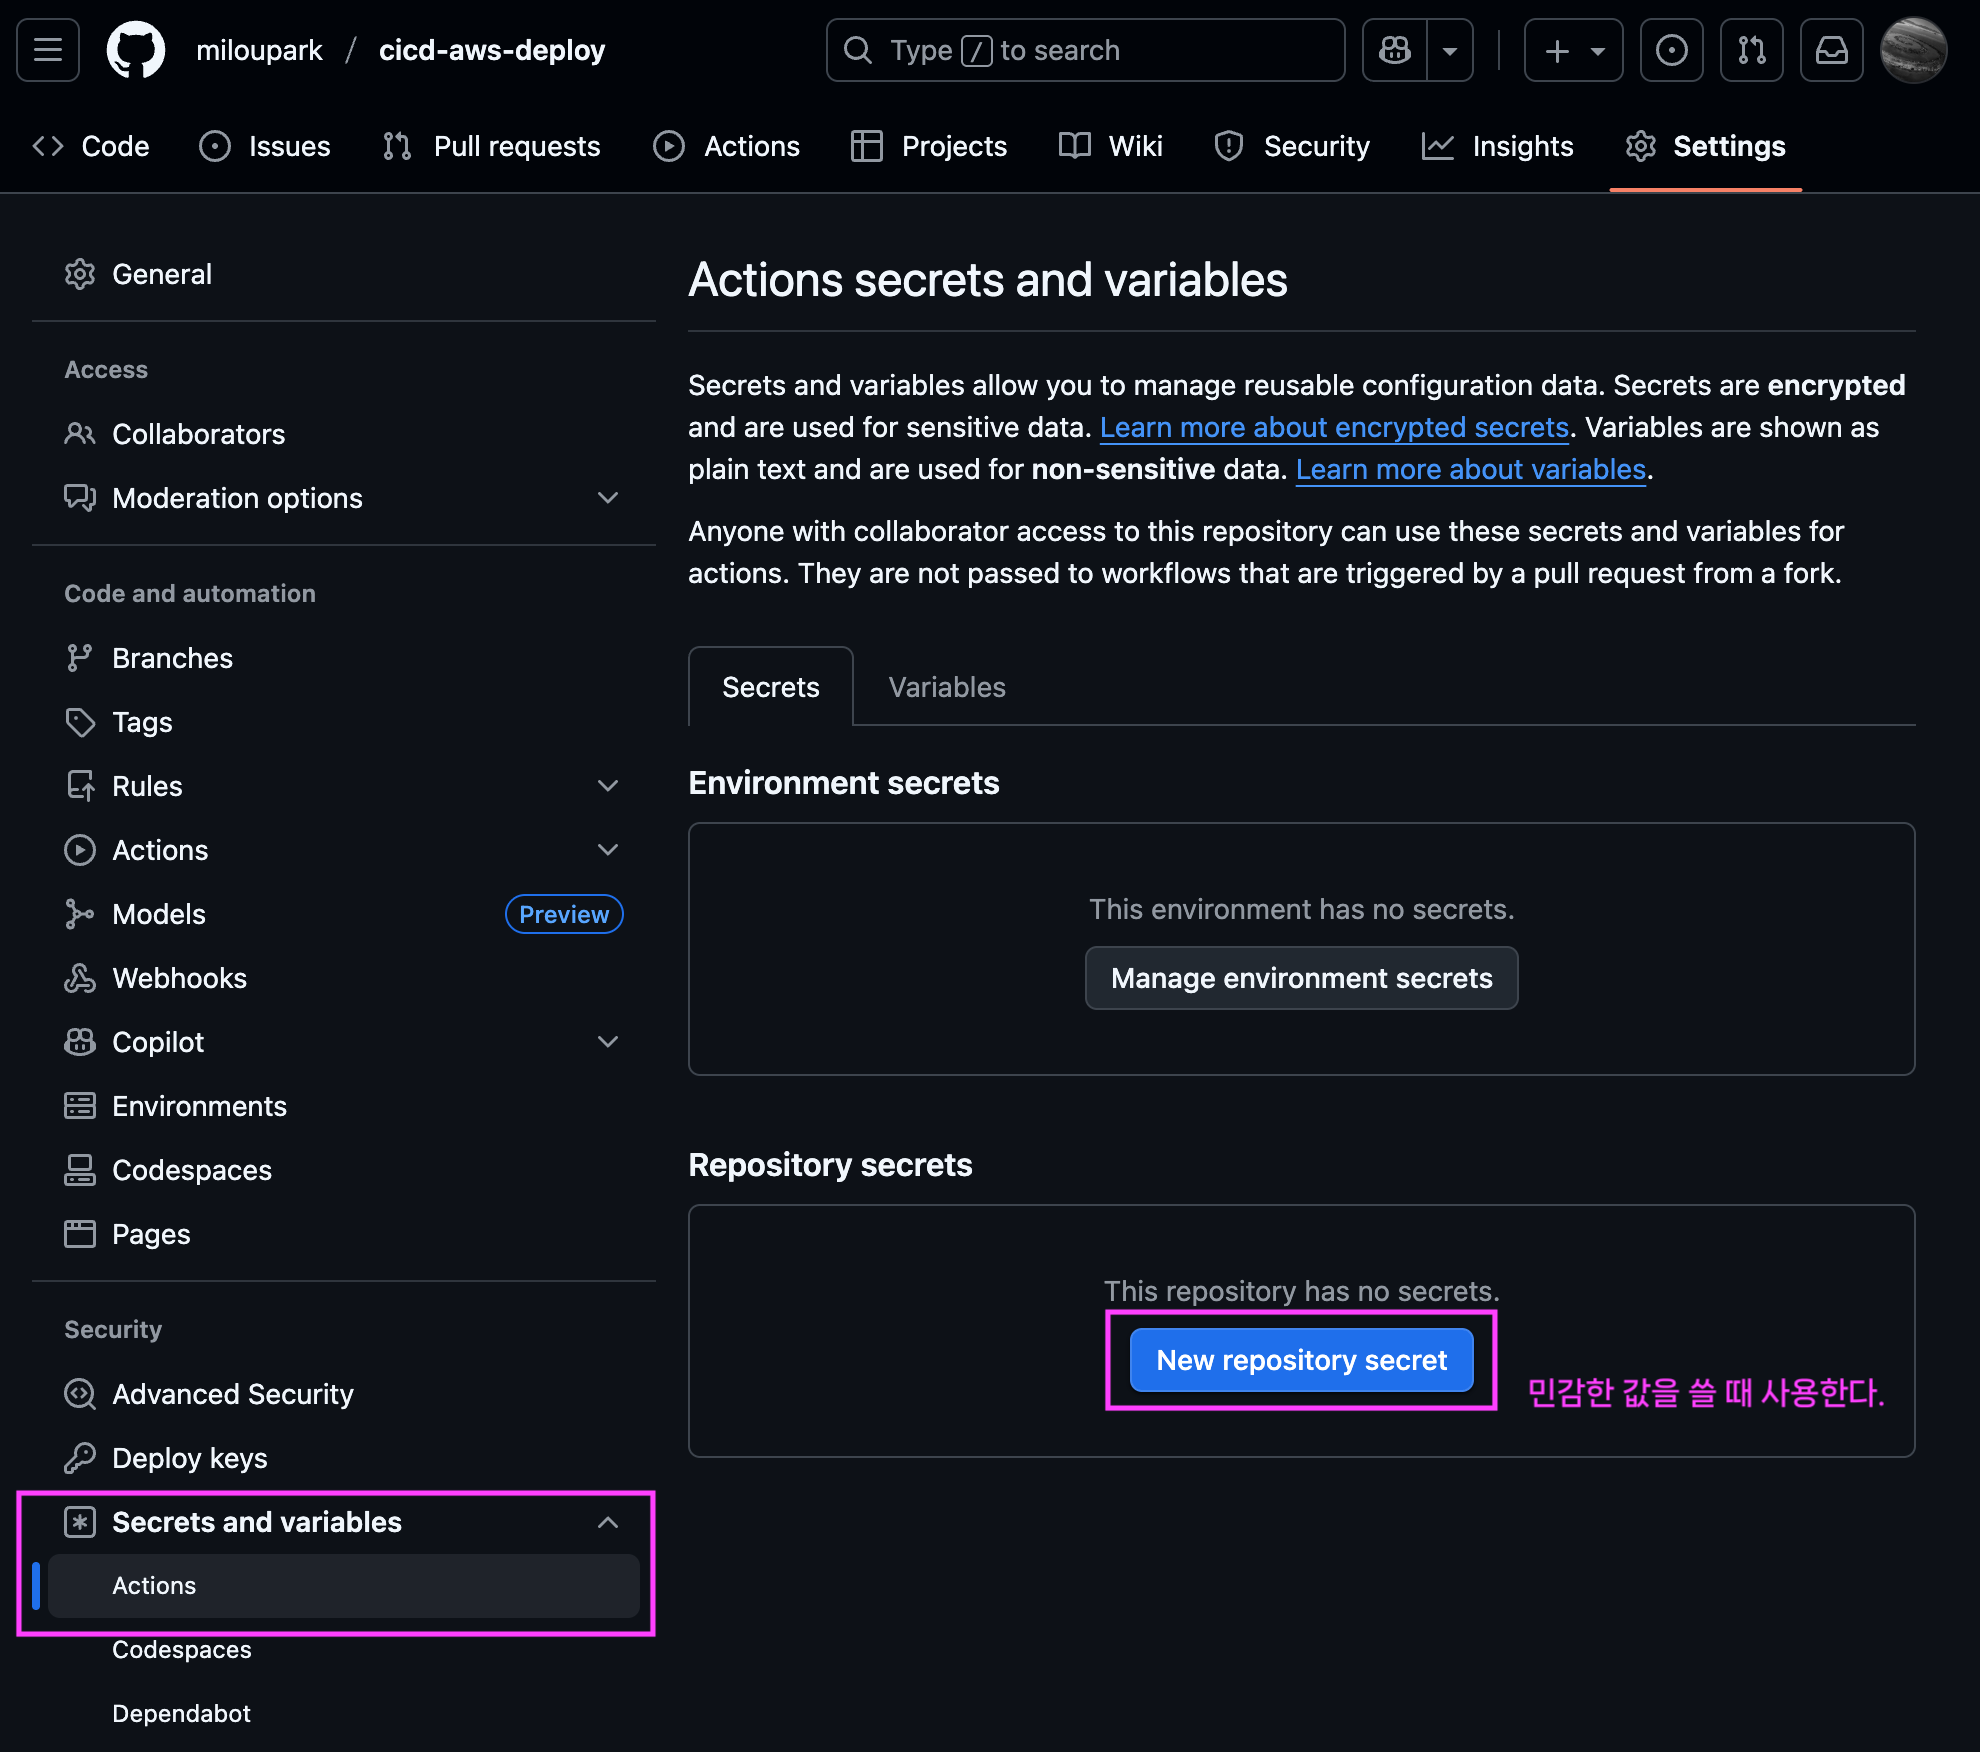Screen dimensions: 1980x1752
Task: Open Deploy keys in the sidebar
Action: coord(189,1458)
